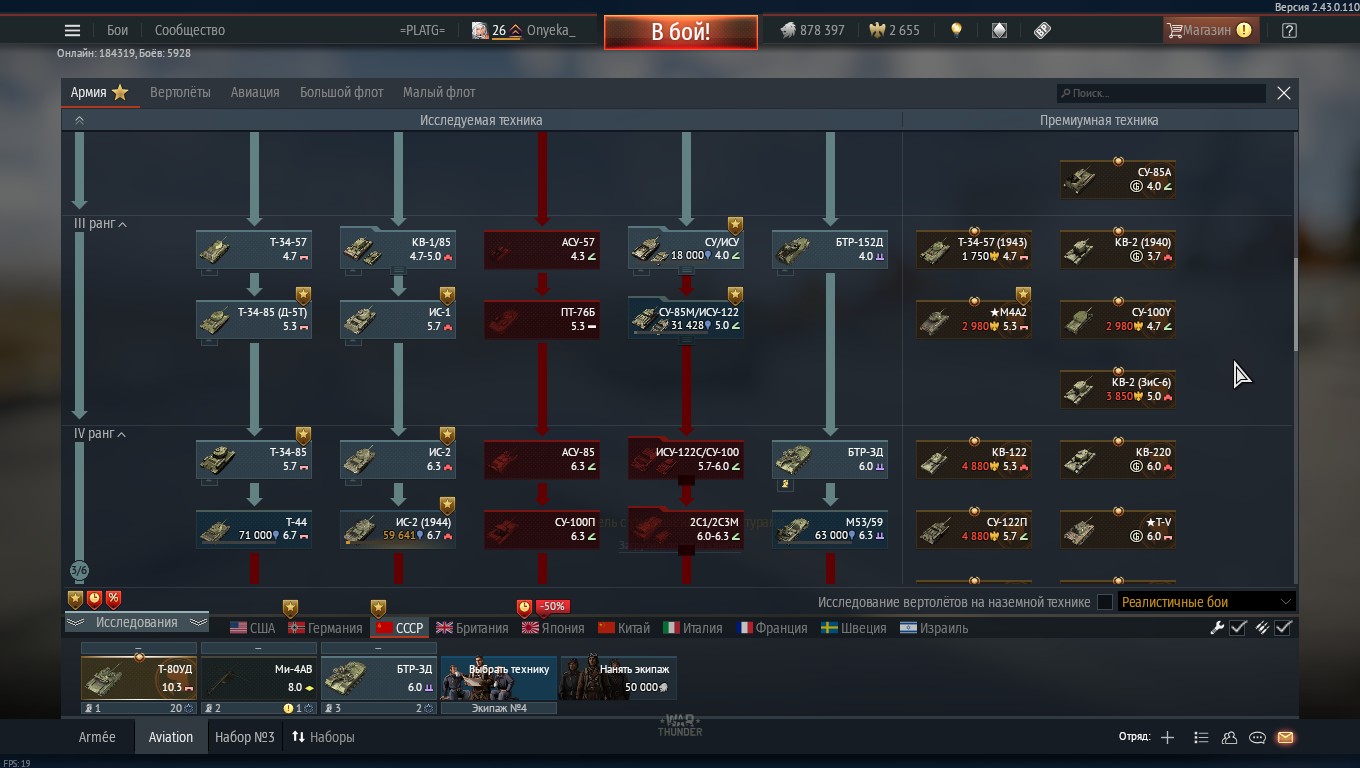
Task: Open the squad list icon
Action: [1201, 737]
